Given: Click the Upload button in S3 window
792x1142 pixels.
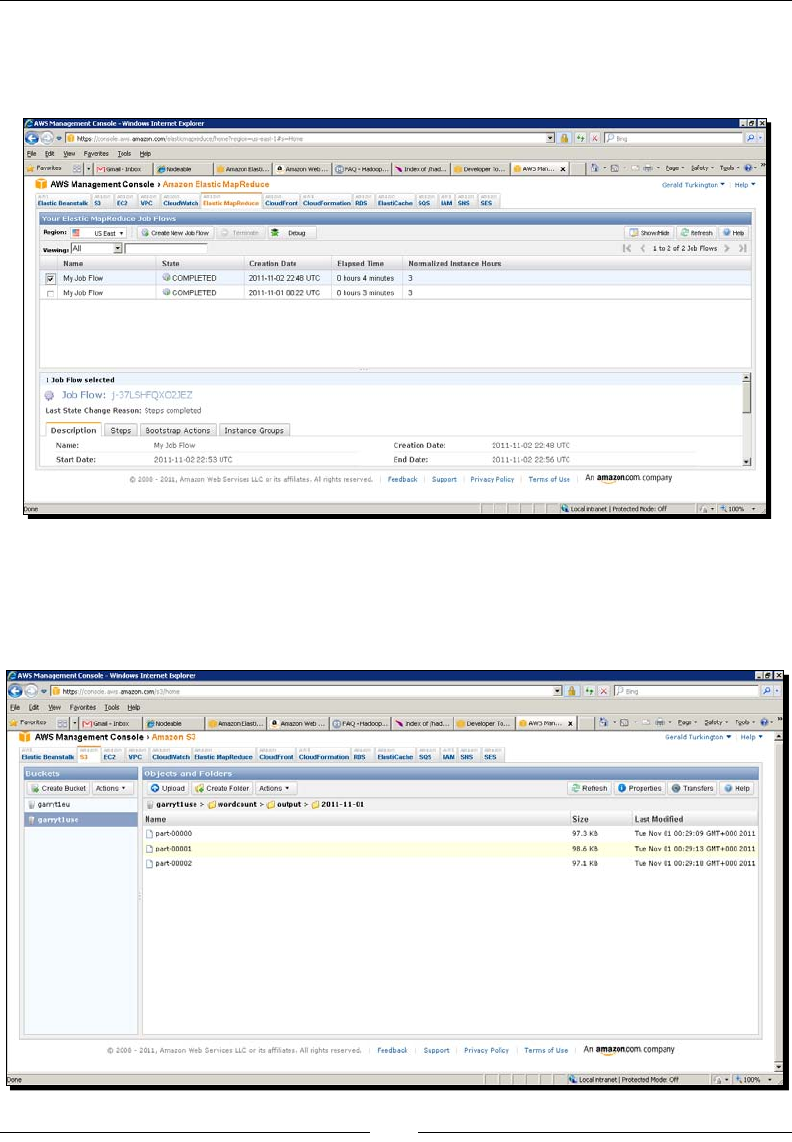Looking at the screenshot, I should tap(168, 788).
